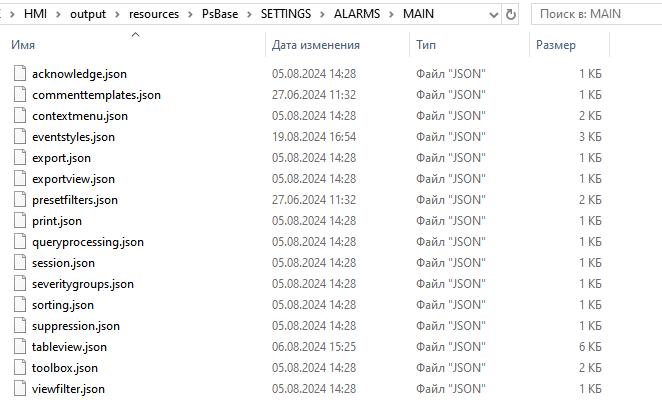The width and height of the screenshot is (662, 402).
Task: Select the presetfilters.json file icon
Action: pyautogui.click(x=20, y=200)
